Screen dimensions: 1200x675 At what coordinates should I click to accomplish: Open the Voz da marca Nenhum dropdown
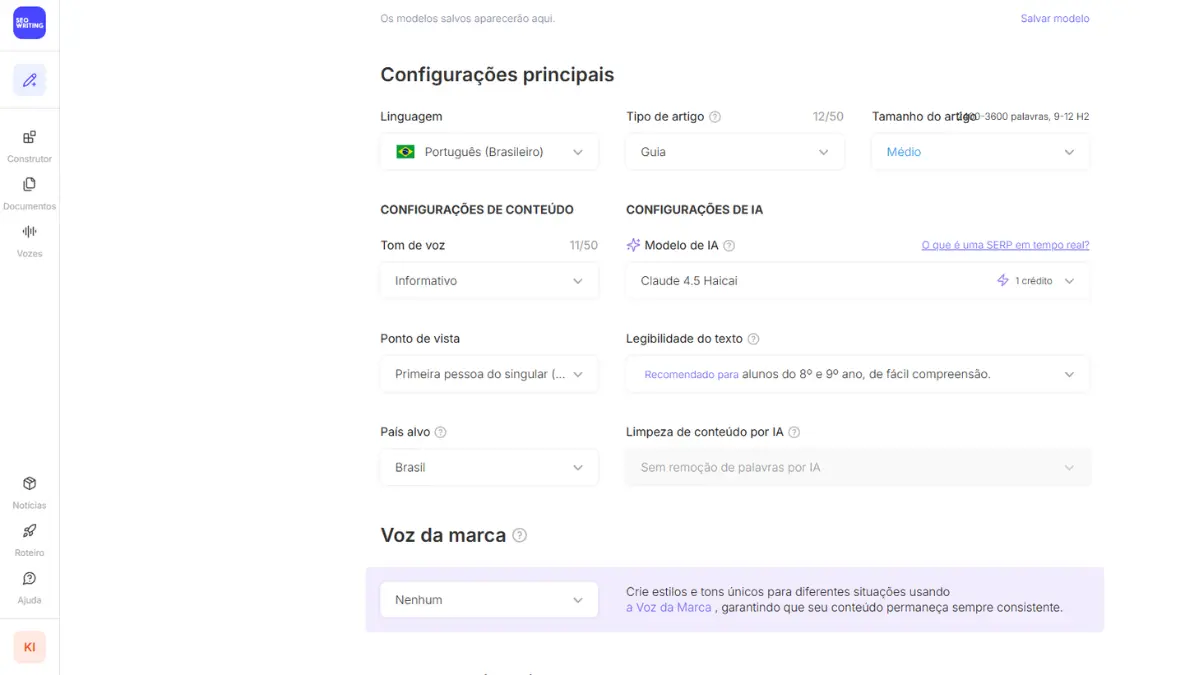coord(489,600)
